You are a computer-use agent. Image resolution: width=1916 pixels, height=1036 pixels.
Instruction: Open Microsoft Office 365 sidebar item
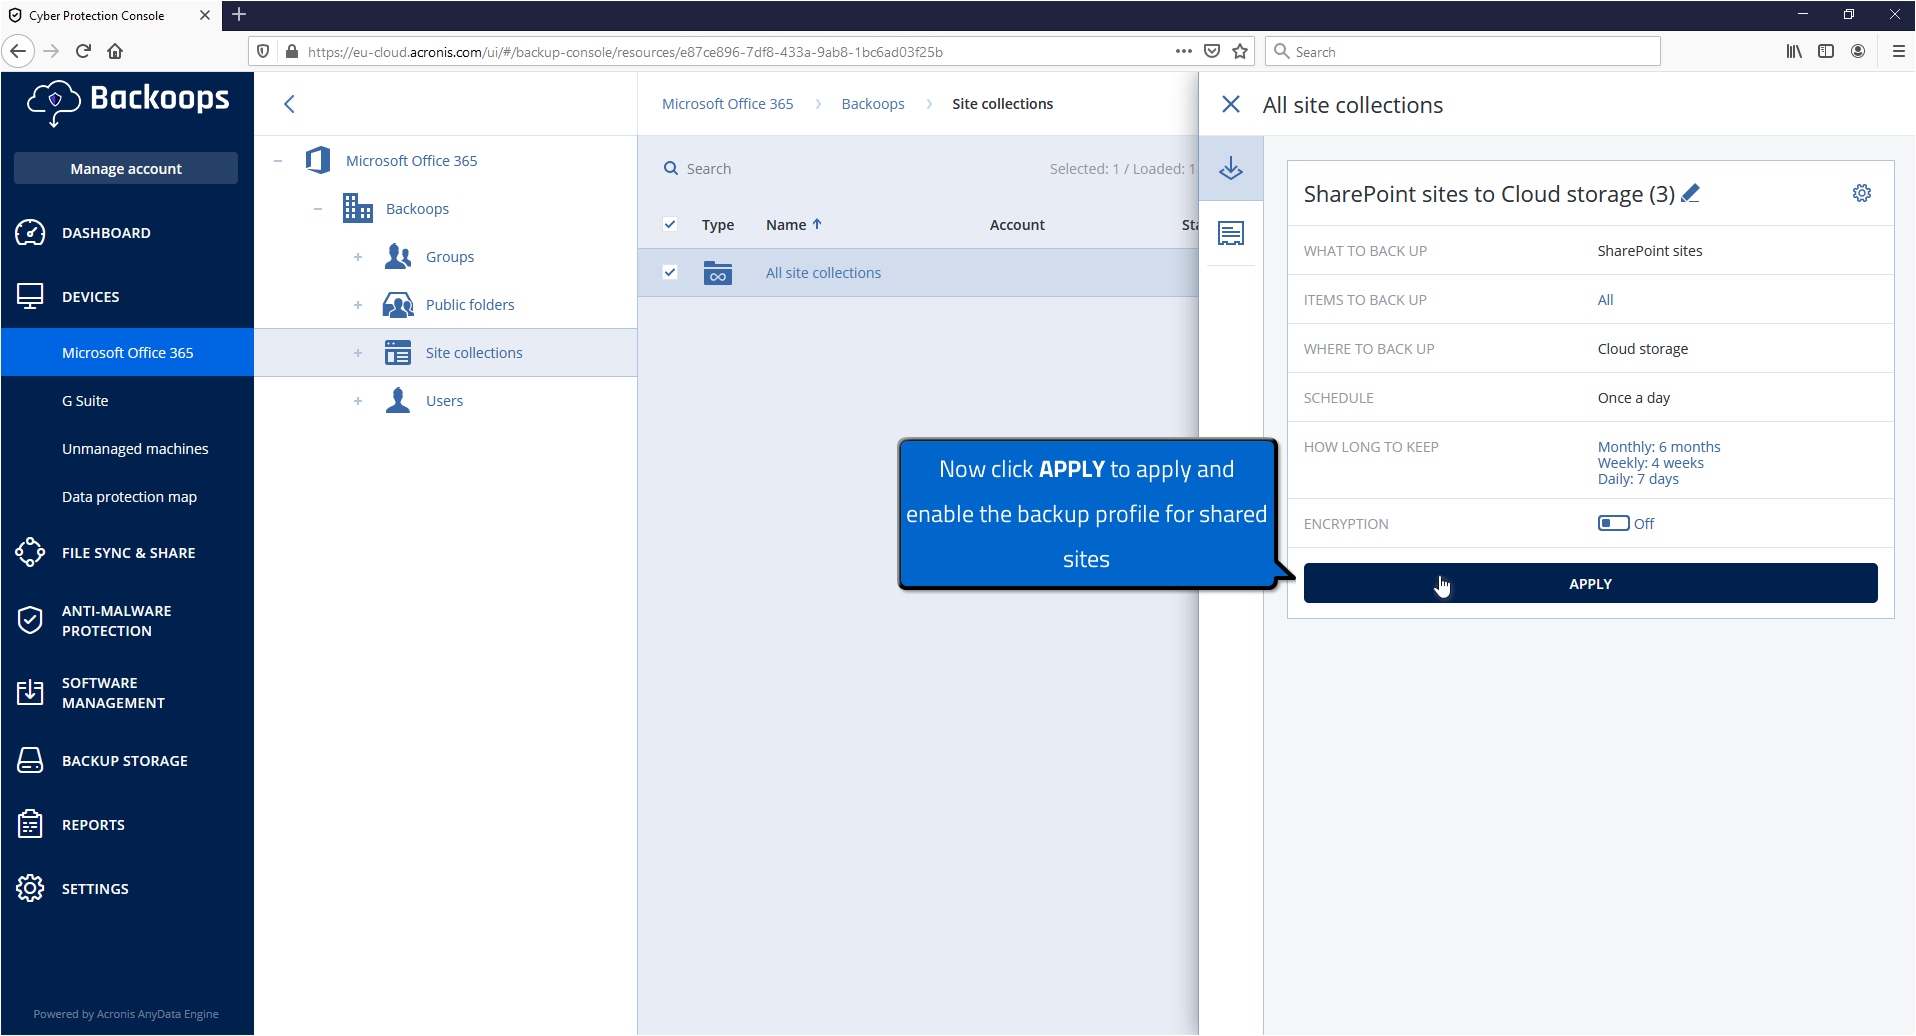pyautogui.click(x=127, y=352)
